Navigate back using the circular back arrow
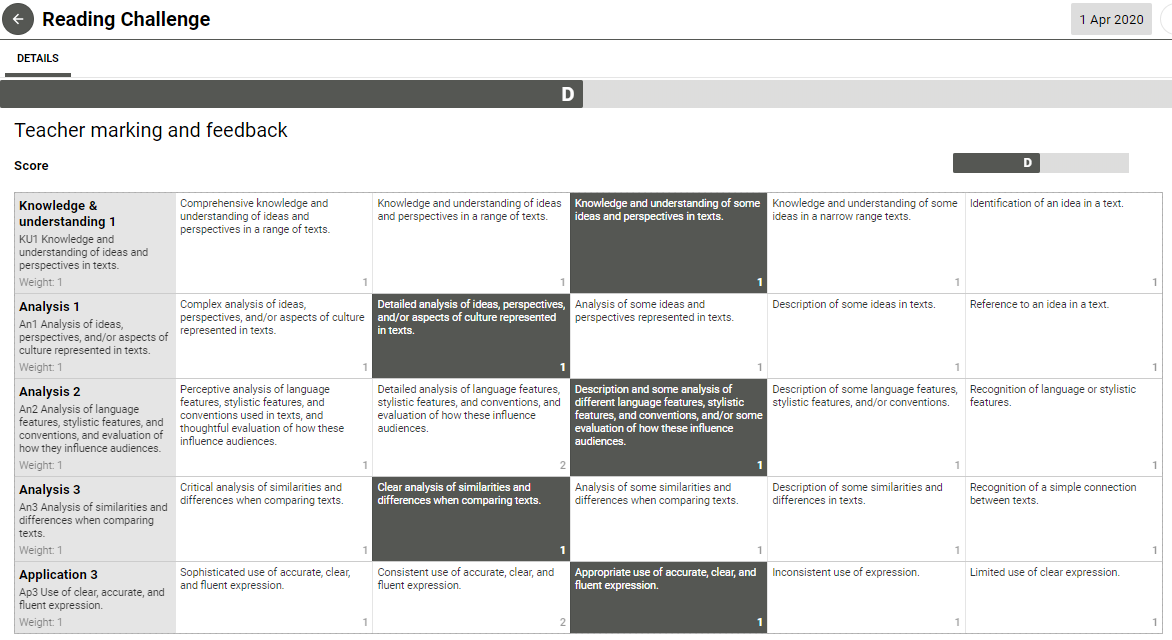The height and width of the screenshot is (640, 1172). (18, 19)
